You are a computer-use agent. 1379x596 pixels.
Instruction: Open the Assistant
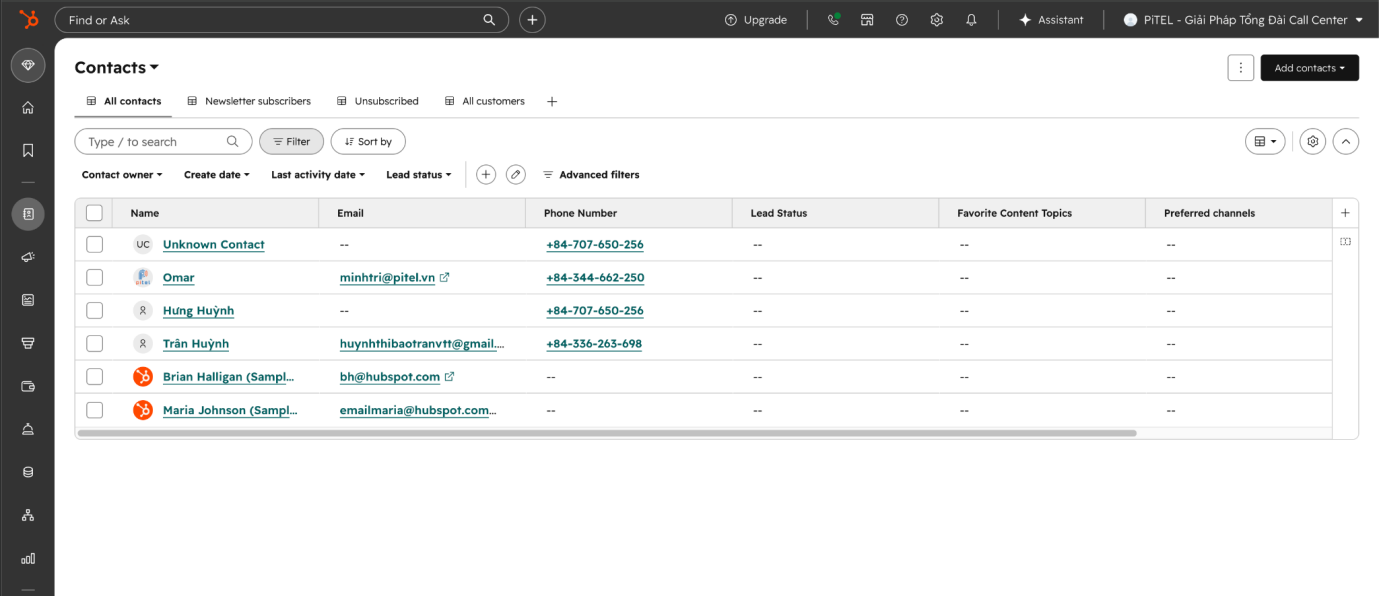pyautogui.click(x=1051, y=20)
